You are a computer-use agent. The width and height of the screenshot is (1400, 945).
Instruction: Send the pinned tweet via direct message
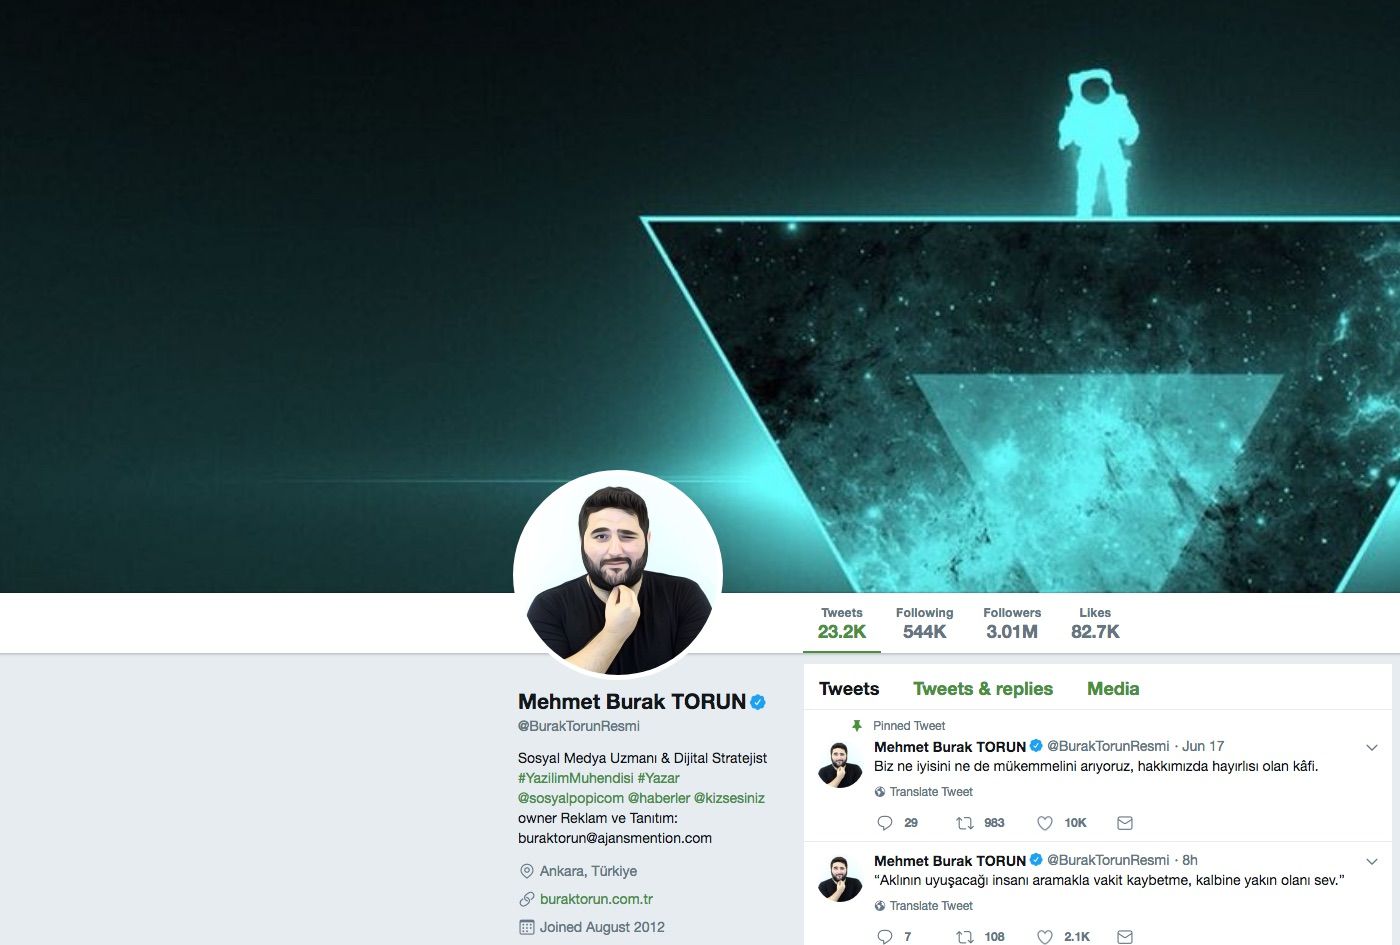[1125, 823]
